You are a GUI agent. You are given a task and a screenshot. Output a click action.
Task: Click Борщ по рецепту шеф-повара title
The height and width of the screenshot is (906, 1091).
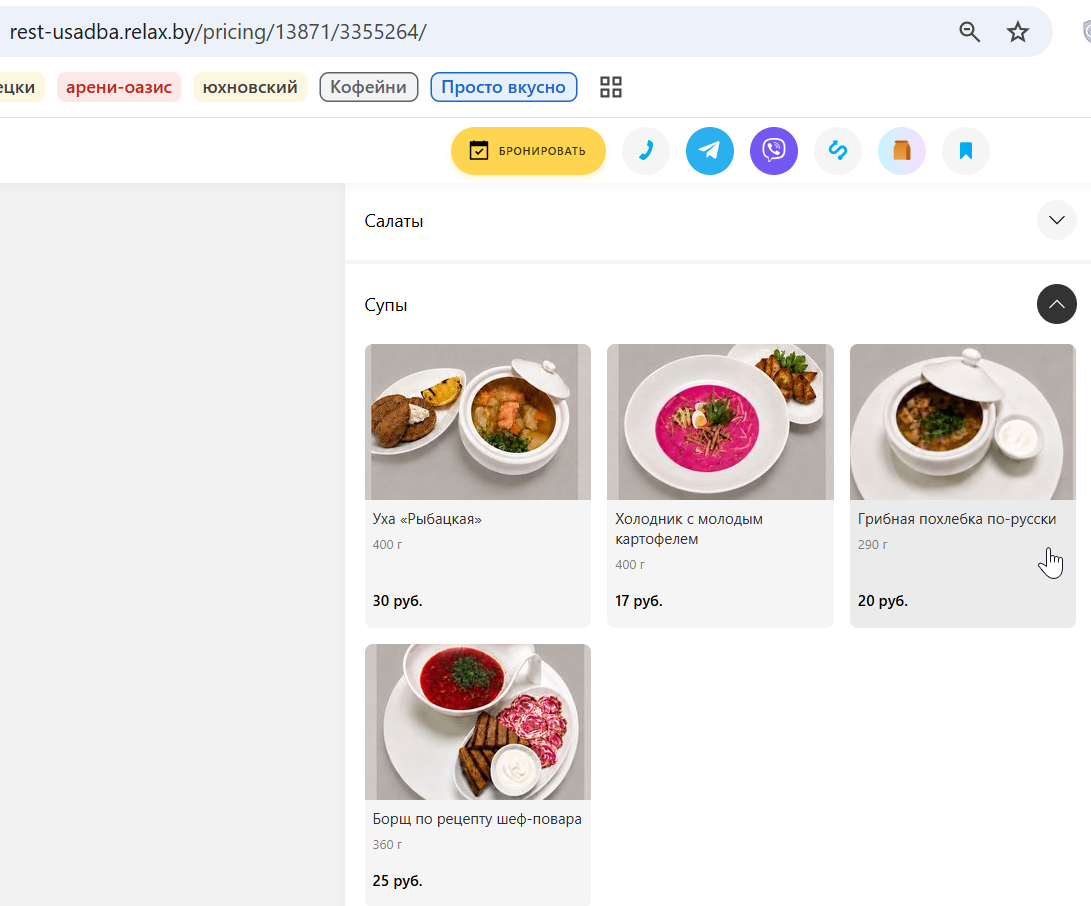(x=477, y=819)
